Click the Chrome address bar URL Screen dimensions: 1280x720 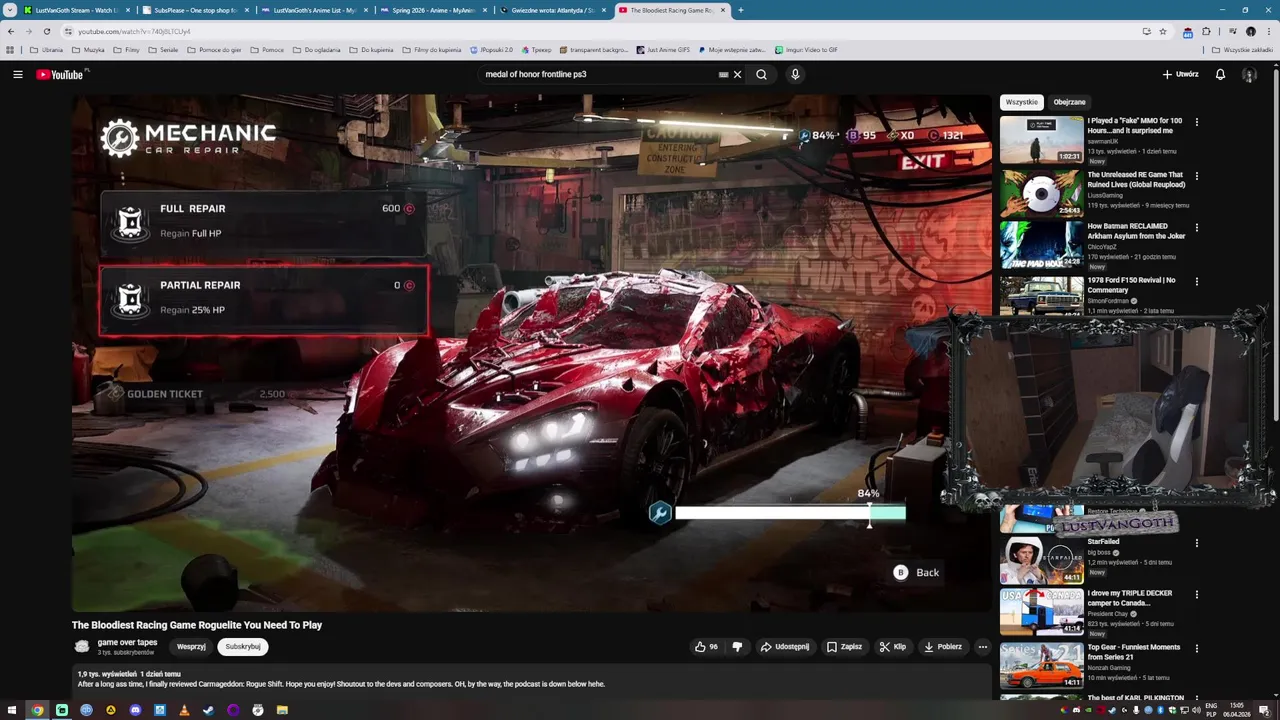(134, 31)
